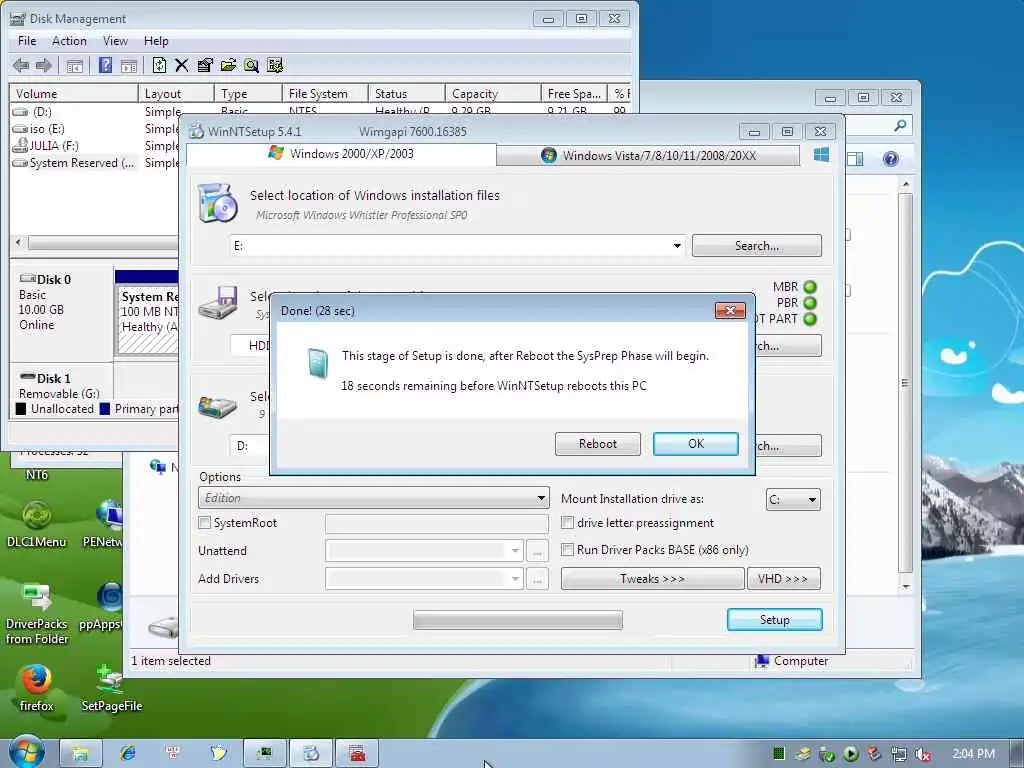The width and height of the screenshot is (1024, 768).
Task: Click the BOOT PART green status light
Action: (x=810, y=319)
